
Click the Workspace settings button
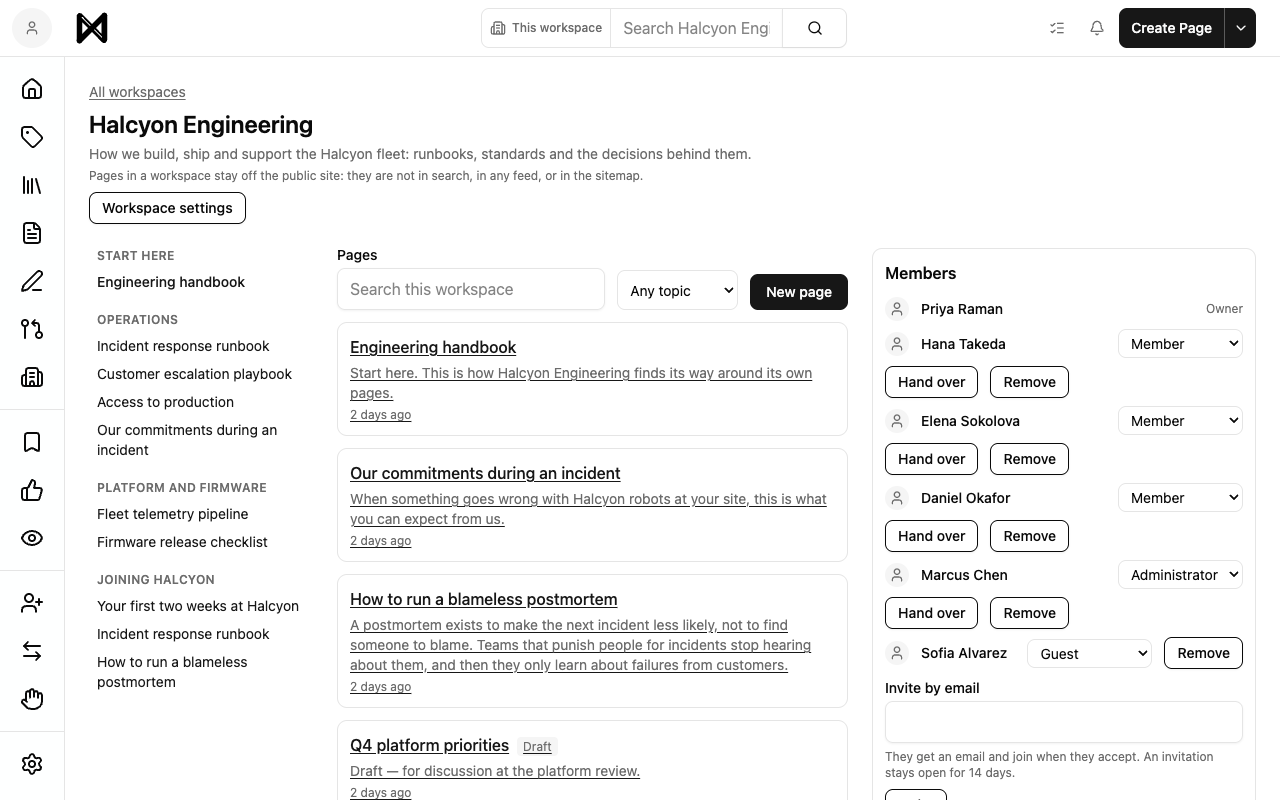167,208
